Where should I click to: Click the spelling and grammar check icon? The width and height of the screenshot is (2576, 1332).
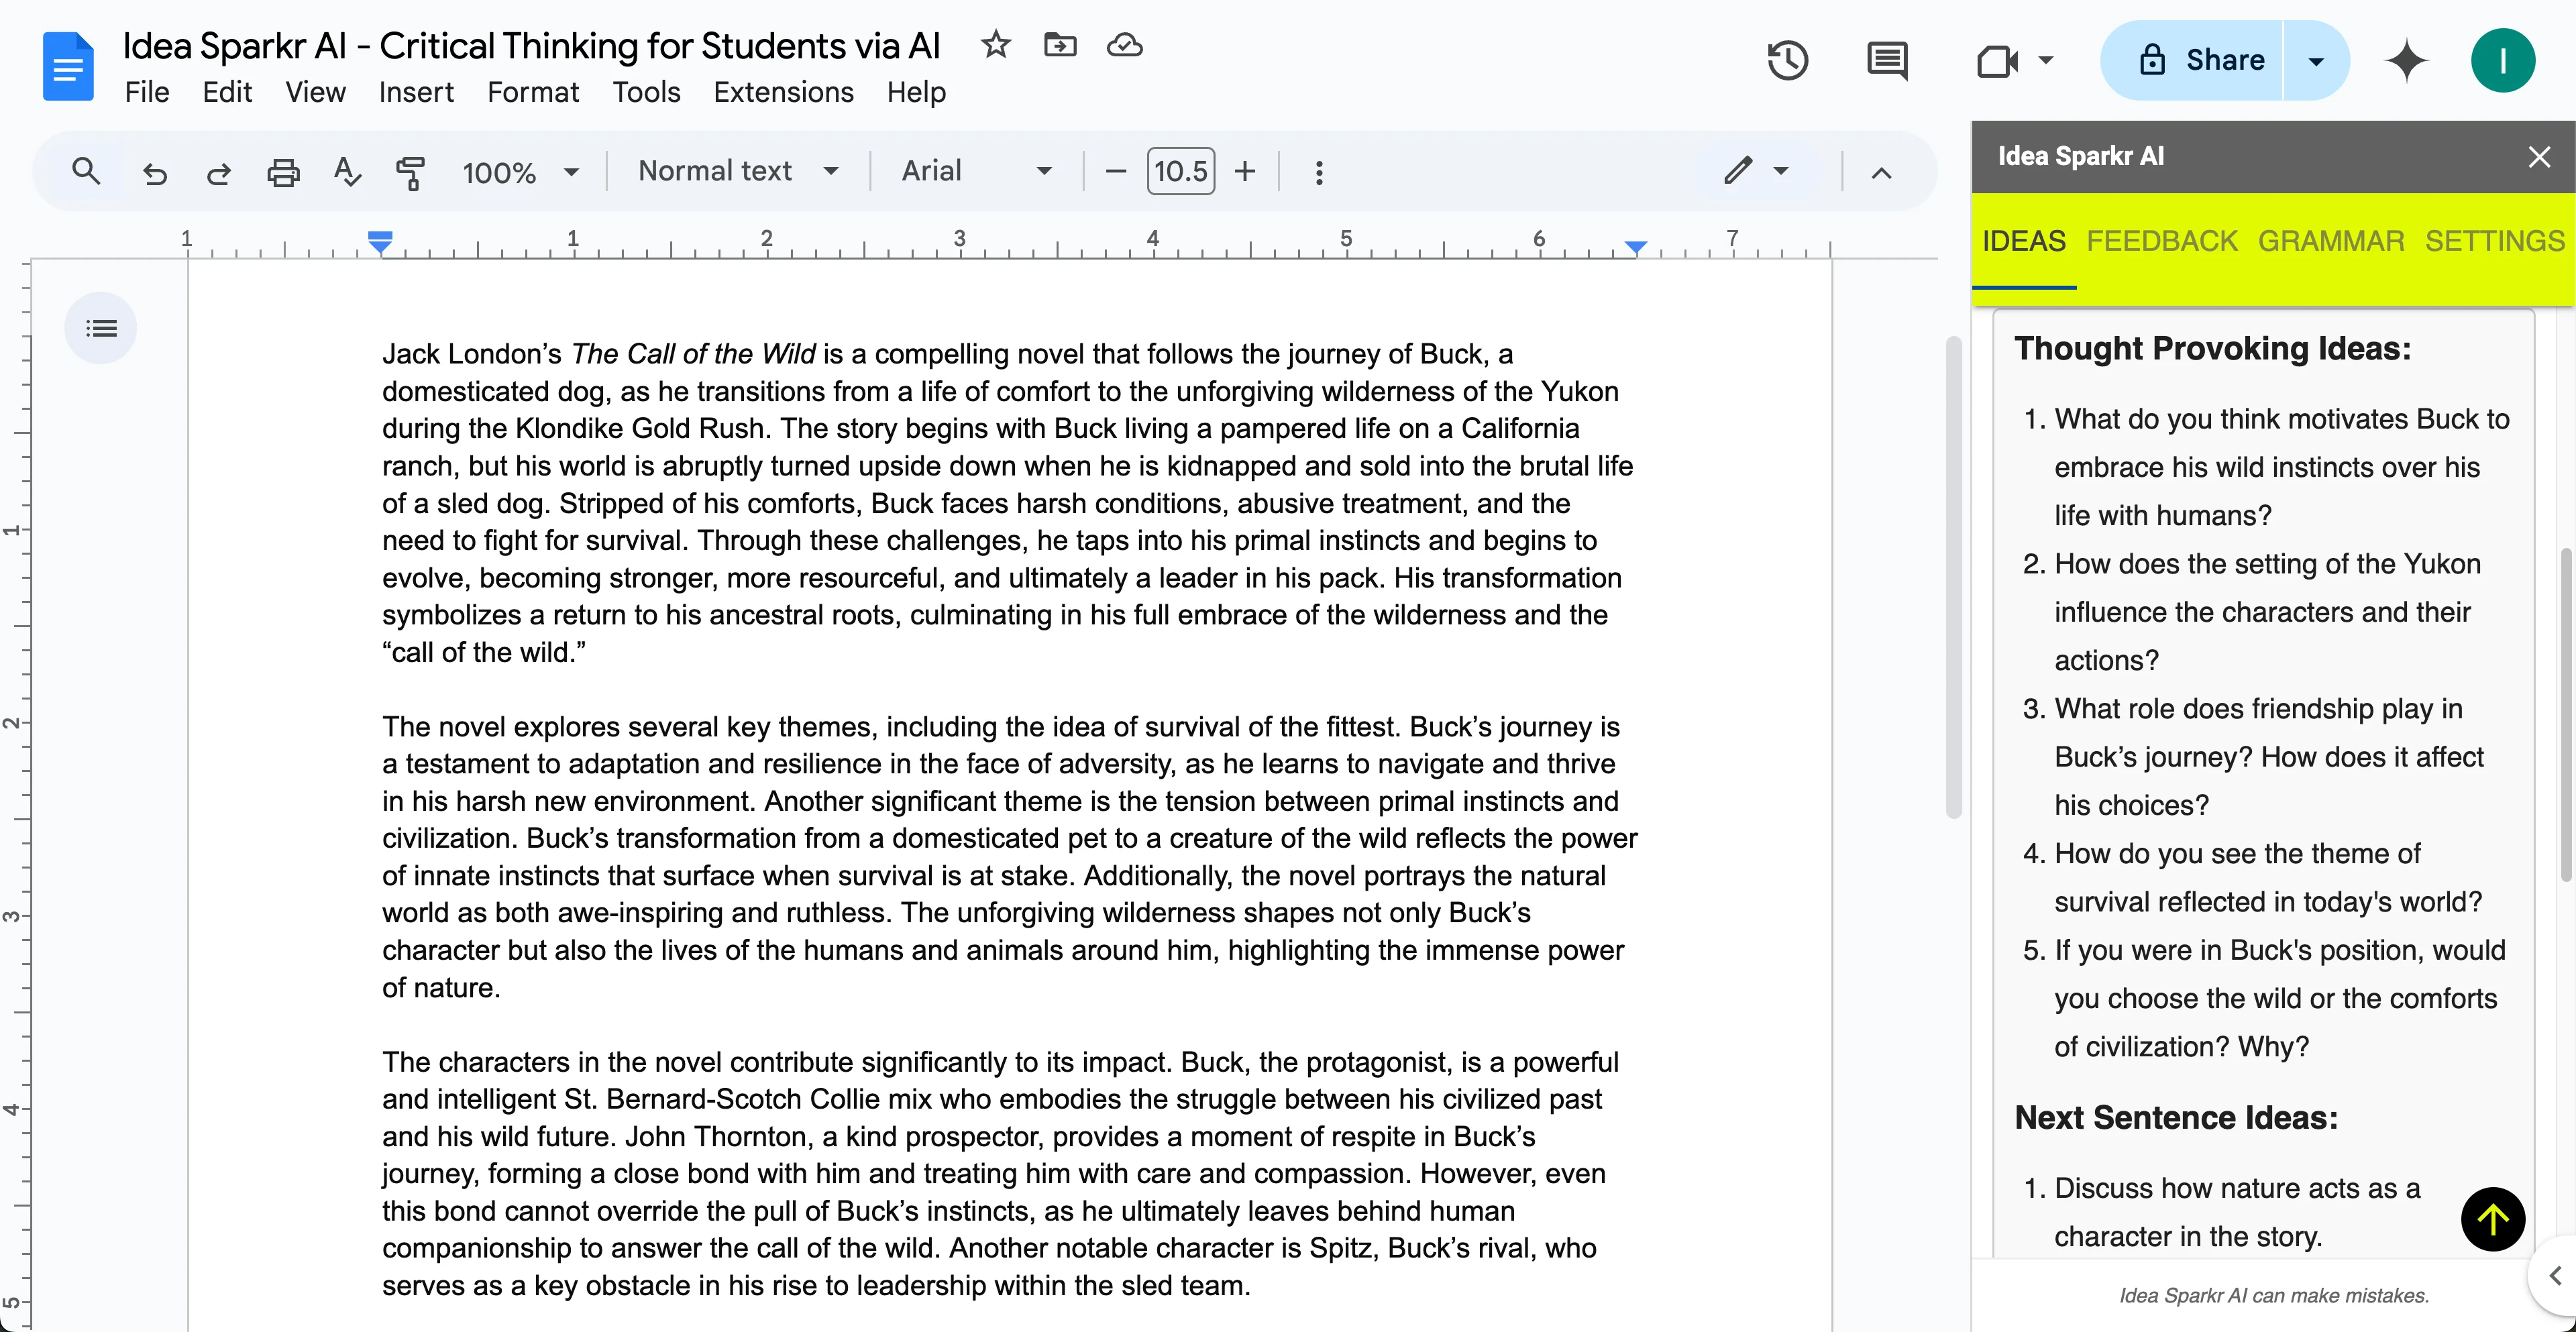pos(346,173)
